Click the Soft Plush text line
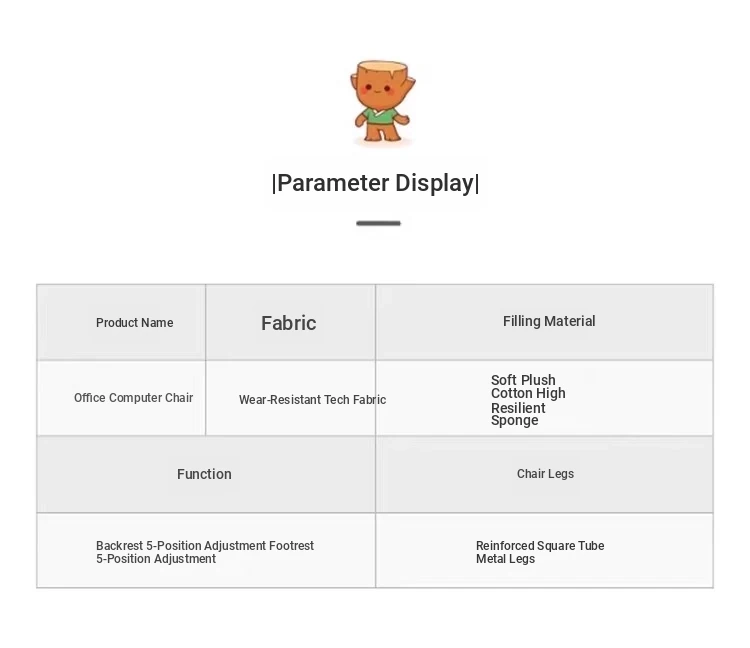The image size is (750, 648). click(523, 380)
